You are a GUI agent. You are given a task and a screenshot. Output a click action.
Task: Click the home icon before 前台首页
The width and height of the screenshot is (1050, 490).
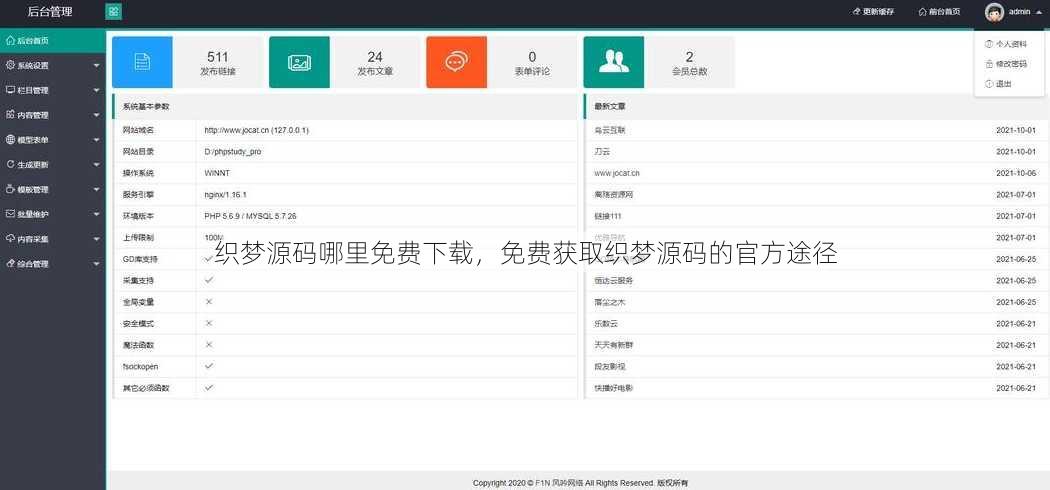(923, 12)
